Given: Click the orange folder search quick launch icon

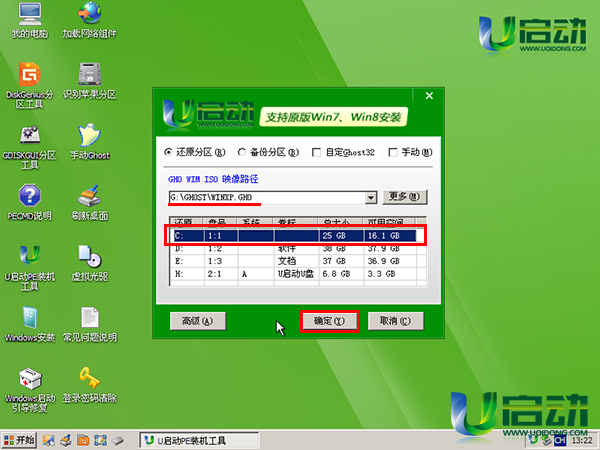Looking at the screenshot, I should coord(83,440).
